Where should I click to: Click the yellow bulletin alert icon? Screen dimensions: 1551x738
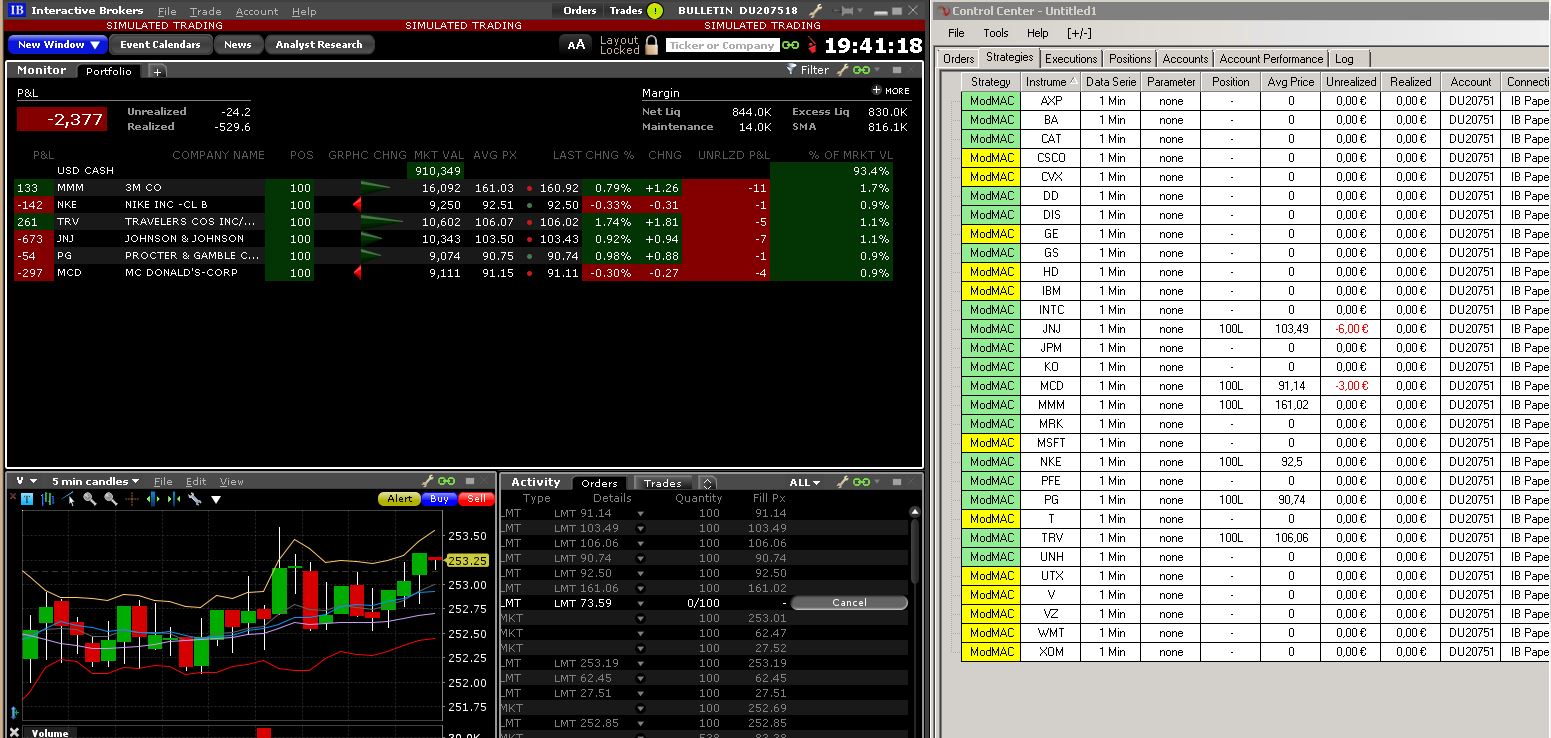tap(655, 11)
